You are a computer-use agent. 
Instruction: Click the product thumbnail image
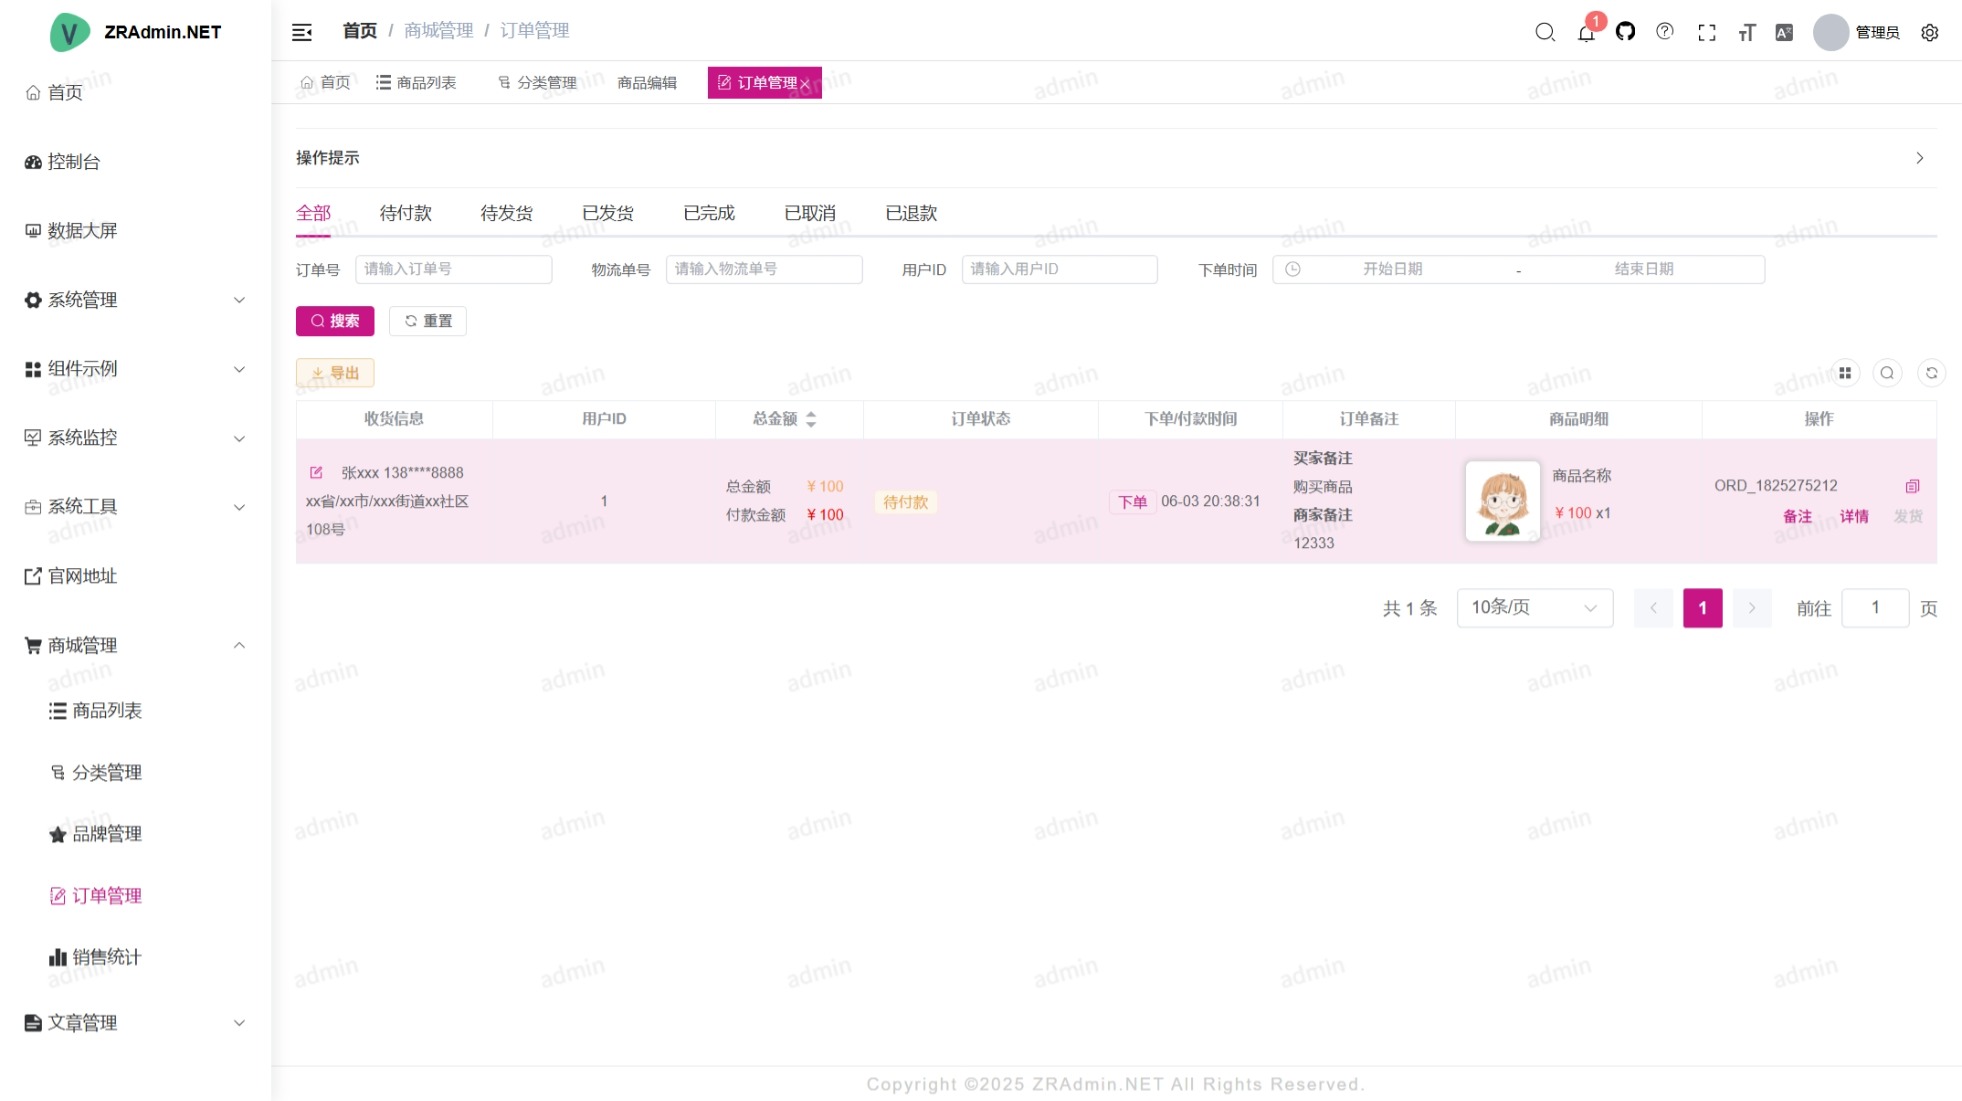(1502, 501)
